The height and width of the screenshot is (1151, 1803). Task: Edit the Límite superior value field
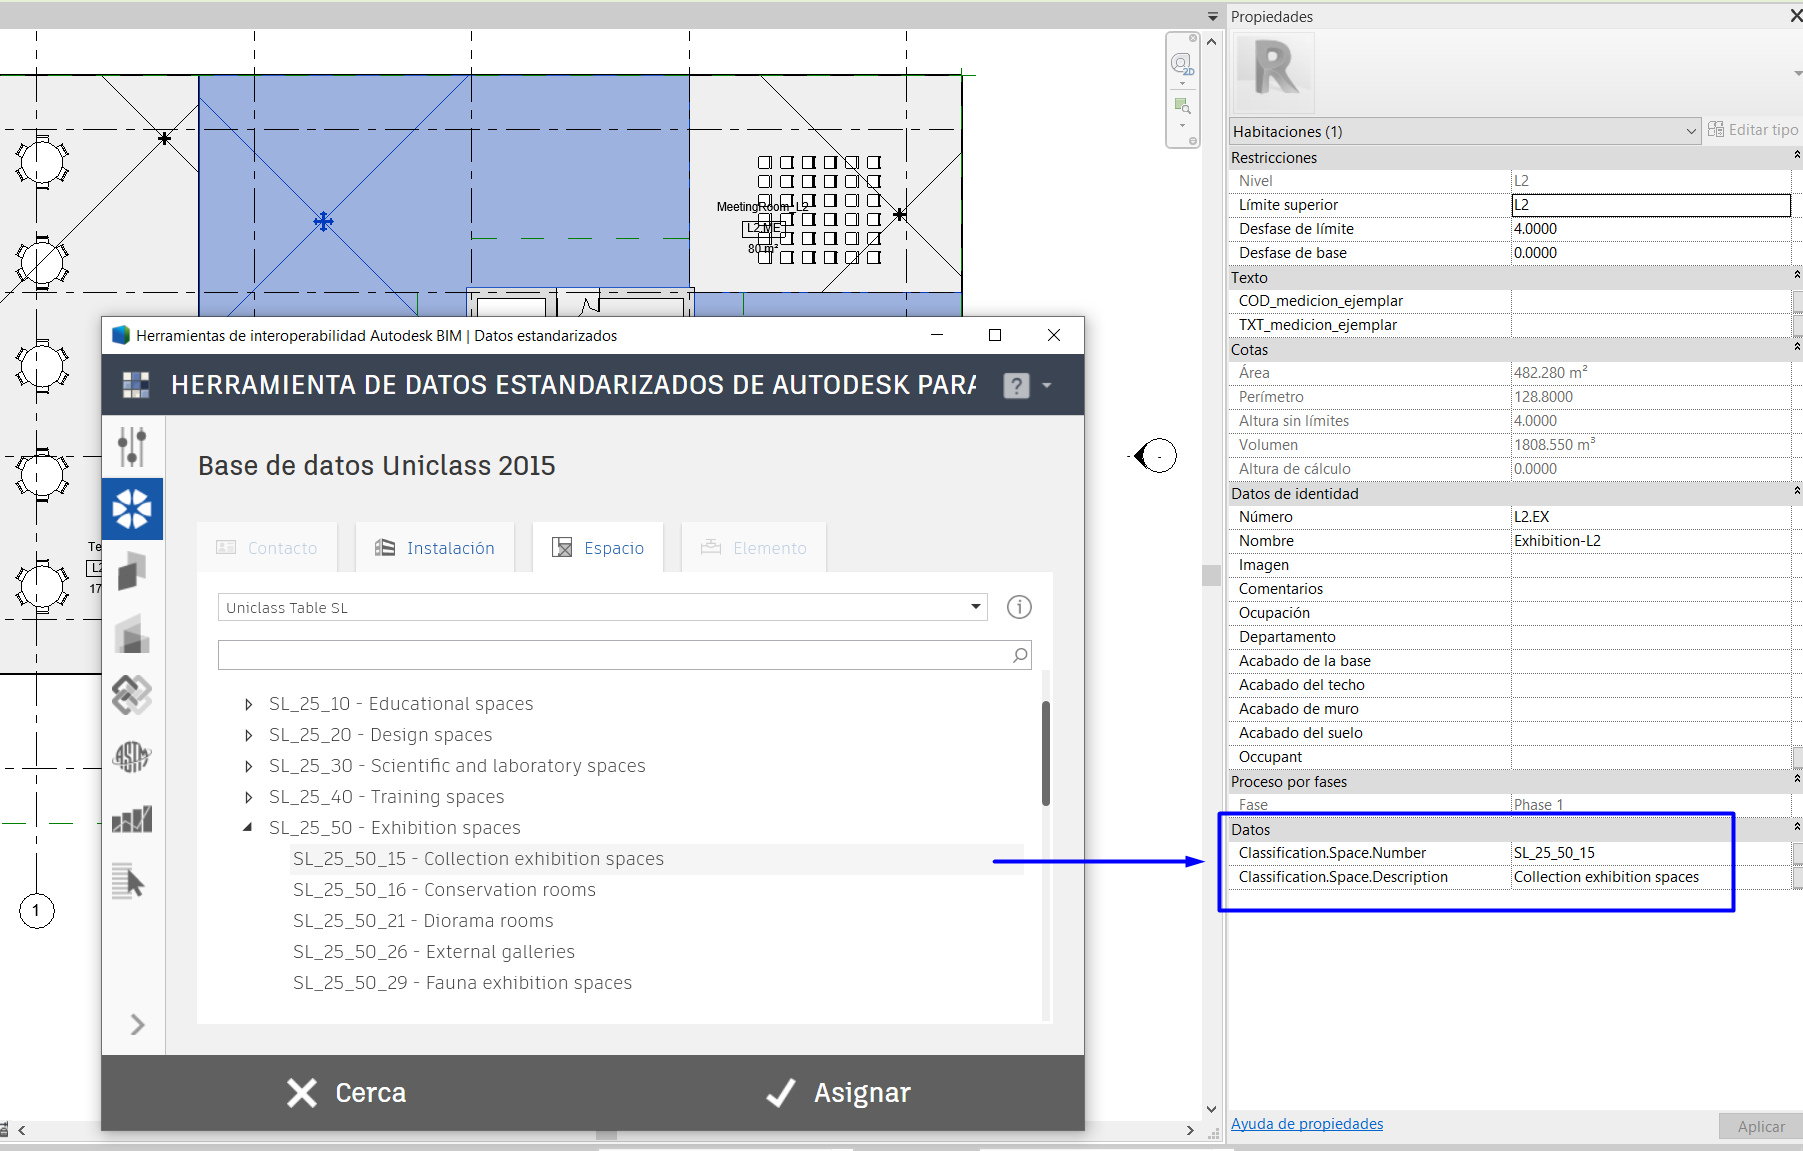[x=1651, y=205]
